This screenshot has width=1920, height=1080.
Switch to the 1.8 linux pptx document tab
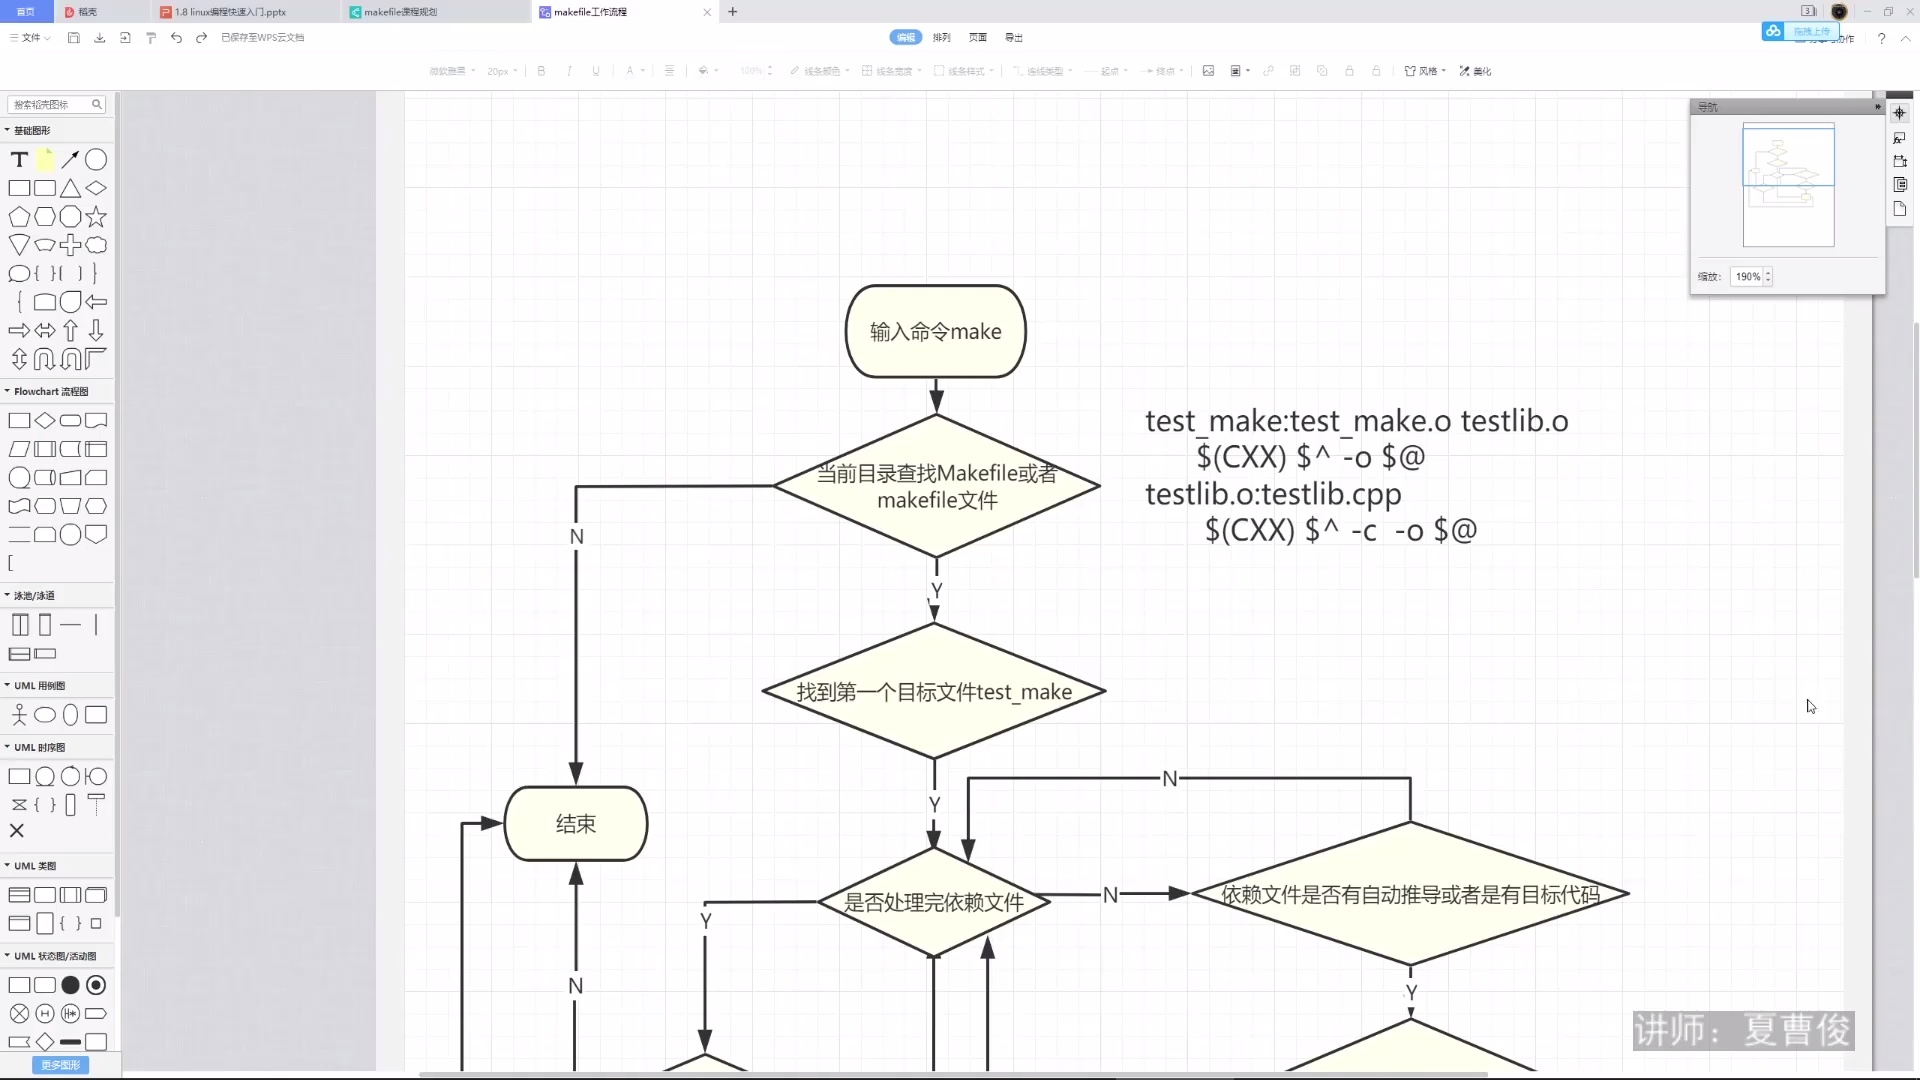point(245,12)
